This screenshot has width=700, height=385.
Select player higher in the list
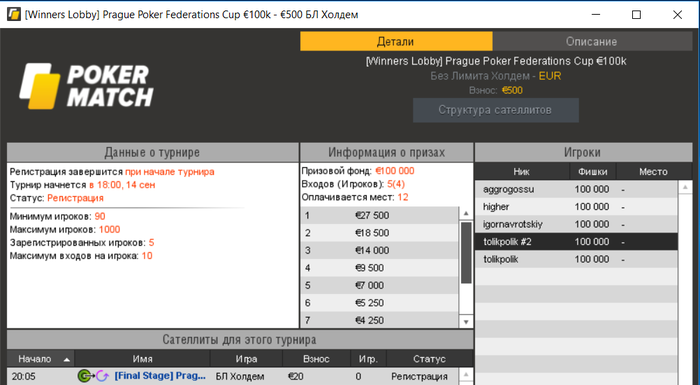576,207
